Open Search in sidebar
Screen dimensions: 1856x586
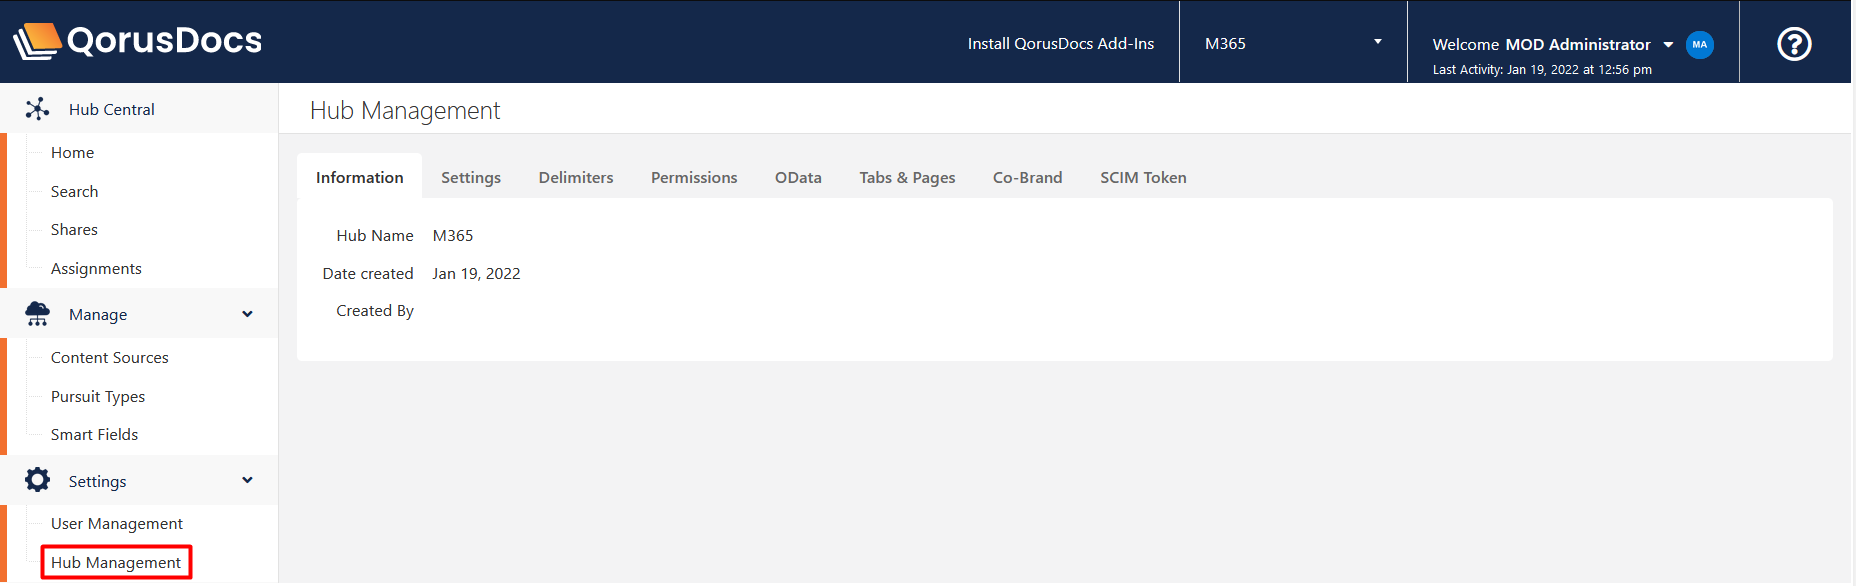(x=74, y=191)
